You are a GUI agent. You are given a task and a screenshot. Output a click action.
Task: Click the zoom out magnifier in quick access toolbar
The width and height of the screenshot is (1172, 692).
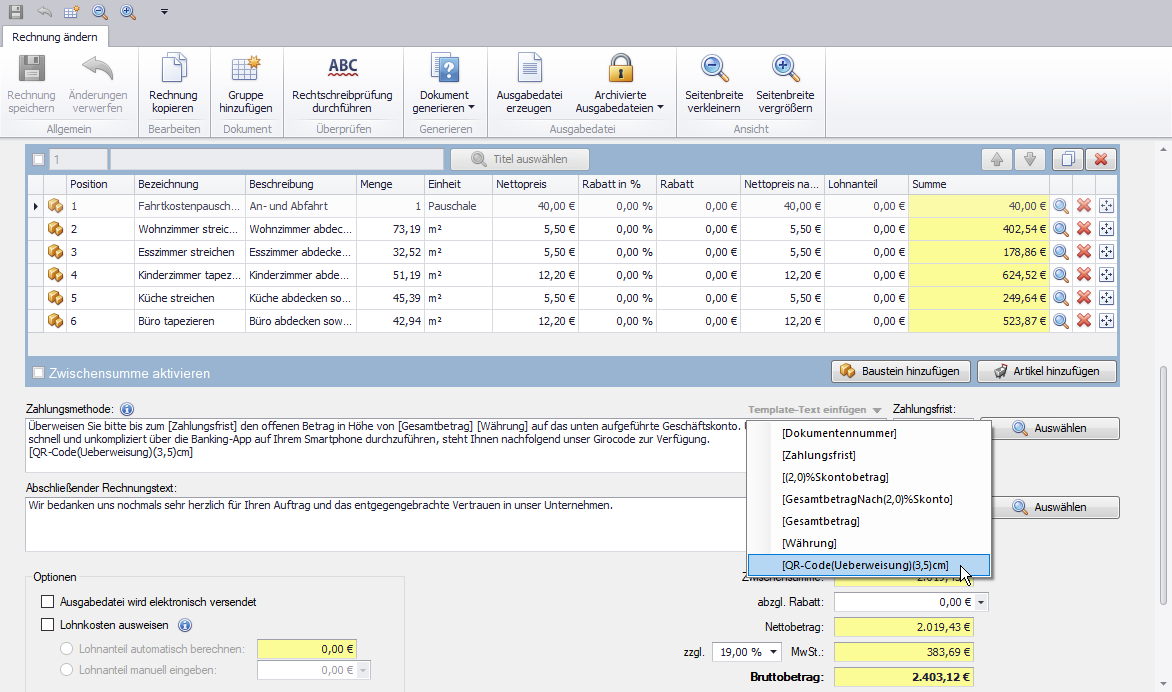click(99, 12)
